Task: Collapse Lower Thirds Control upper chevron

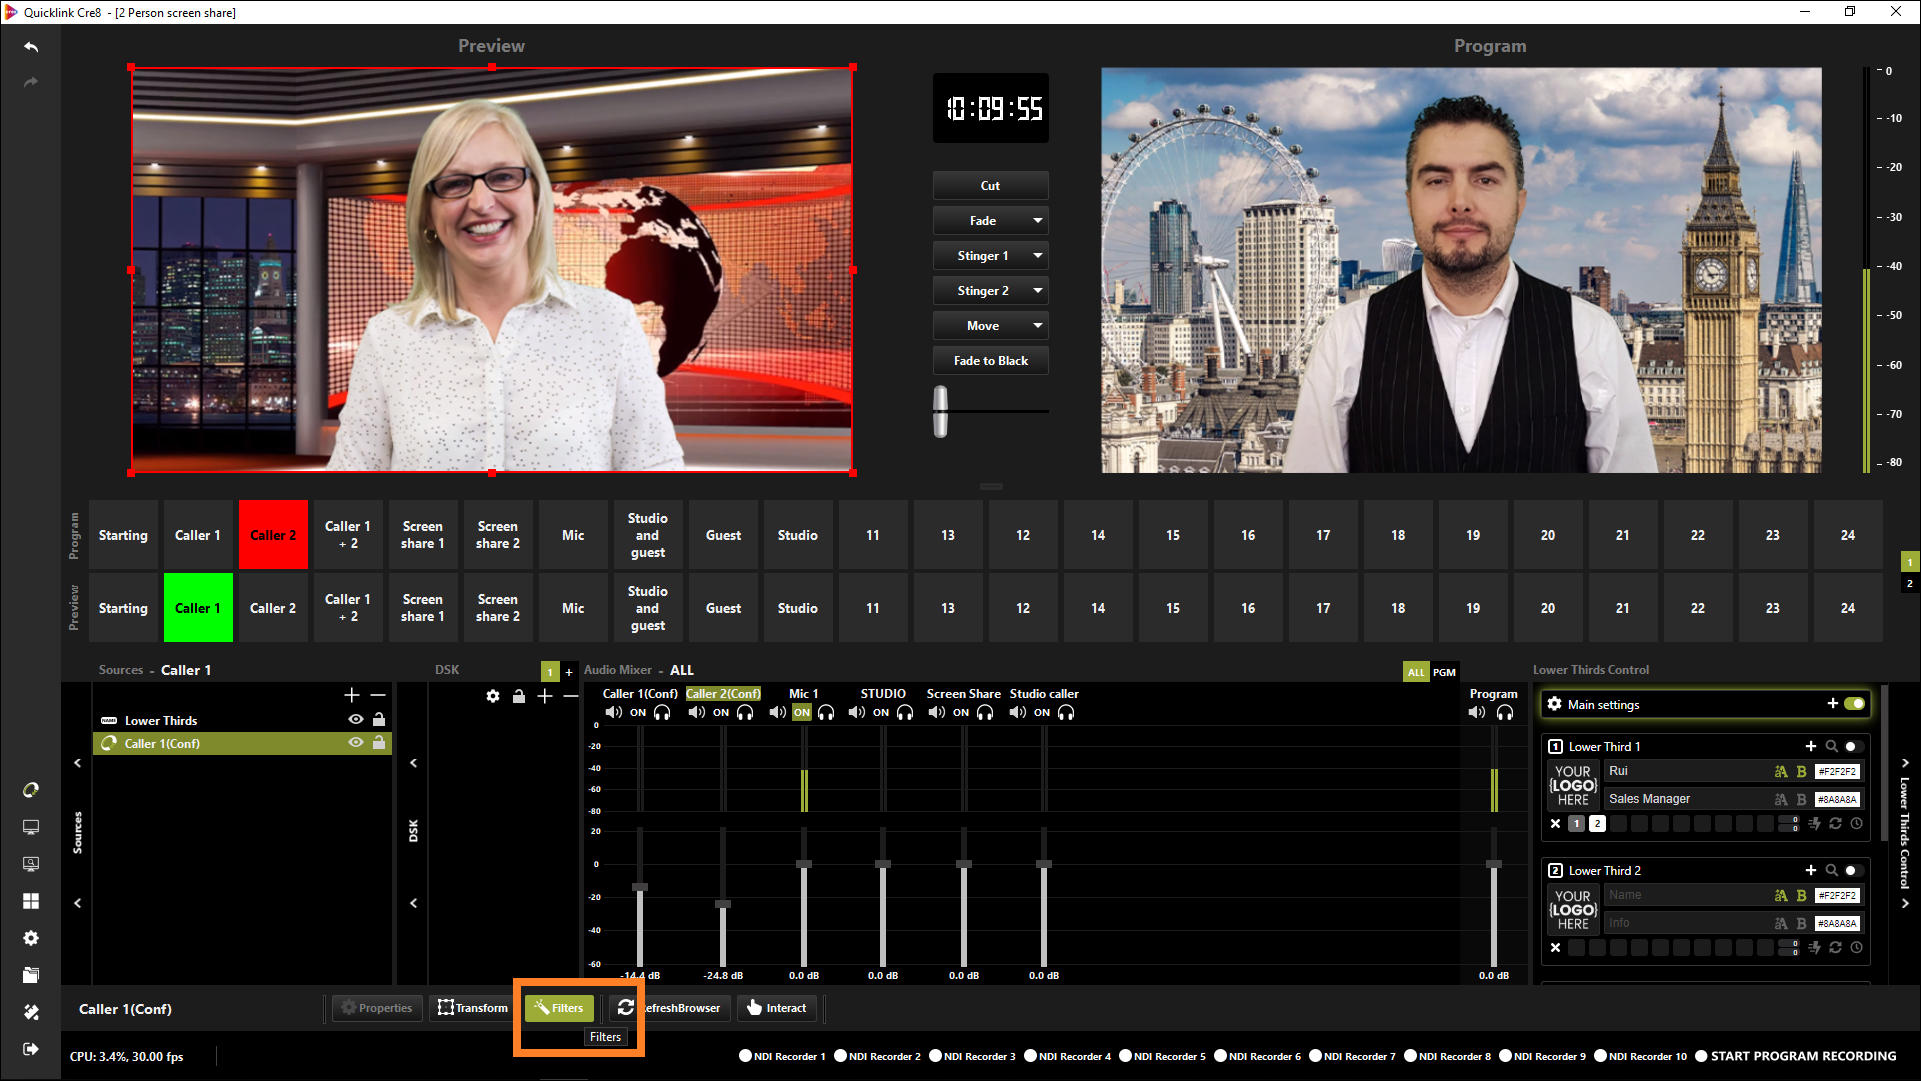Action: tap(1905, 763)
